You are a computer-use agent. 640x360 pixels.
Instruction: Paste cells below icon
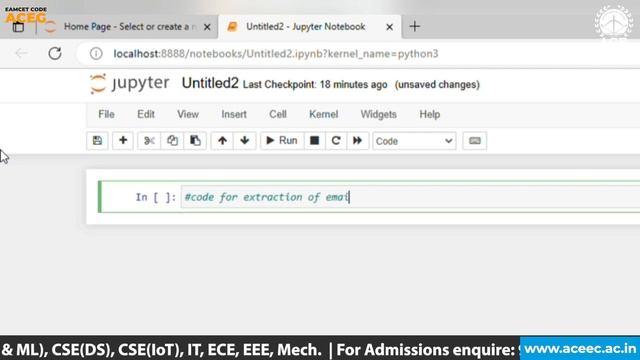(195, 141)
